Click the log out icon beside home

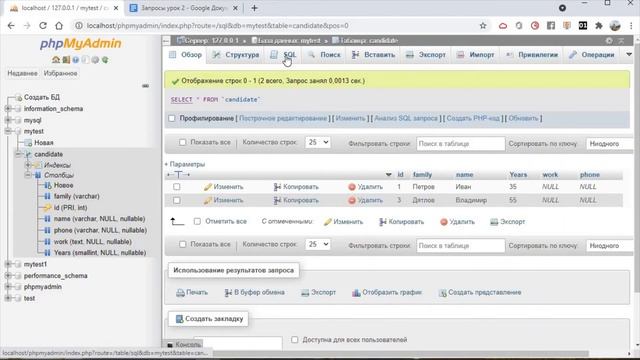pos(66,60)
